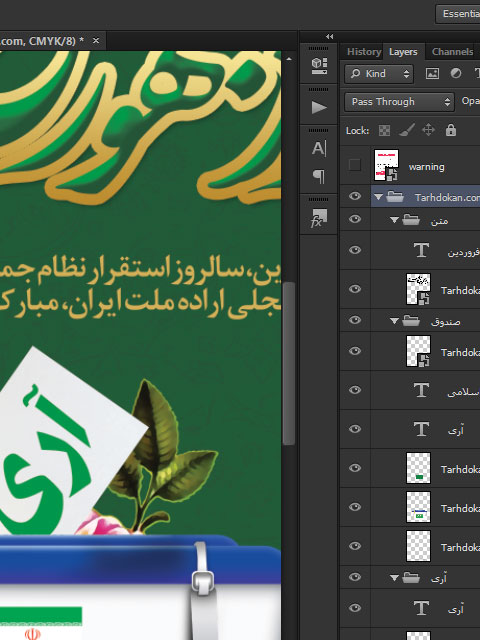Hide the متن group

click(x=355, y=219)
